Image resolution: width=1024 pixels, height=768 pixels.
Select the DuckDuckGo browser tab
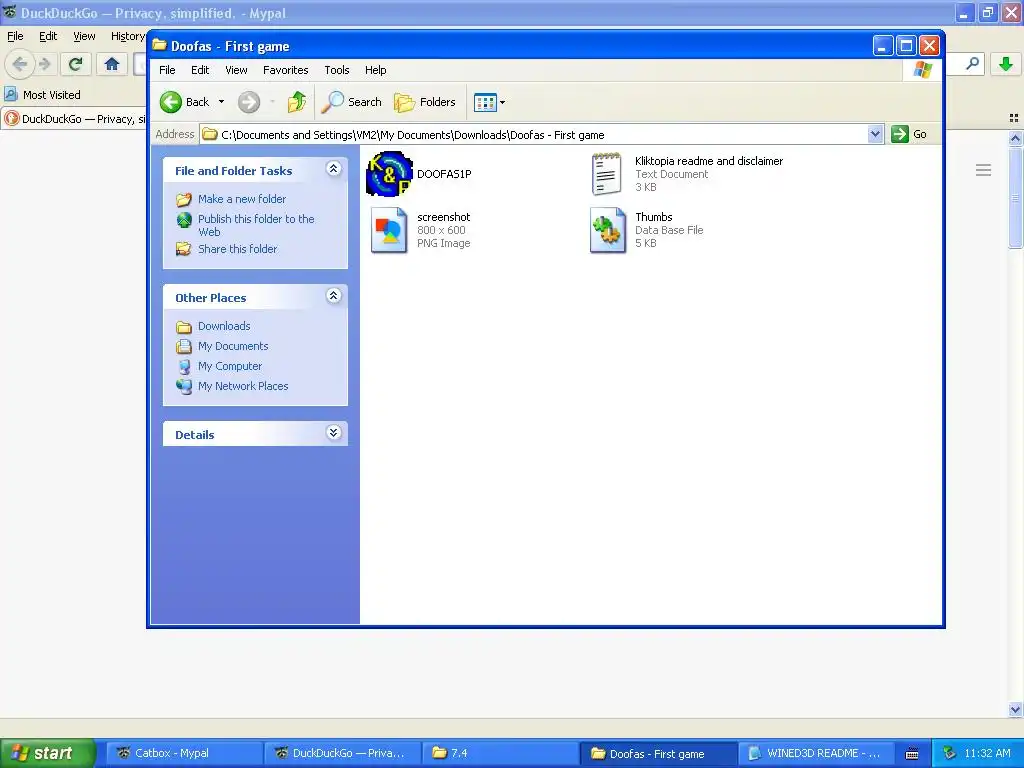pos(74,119)
